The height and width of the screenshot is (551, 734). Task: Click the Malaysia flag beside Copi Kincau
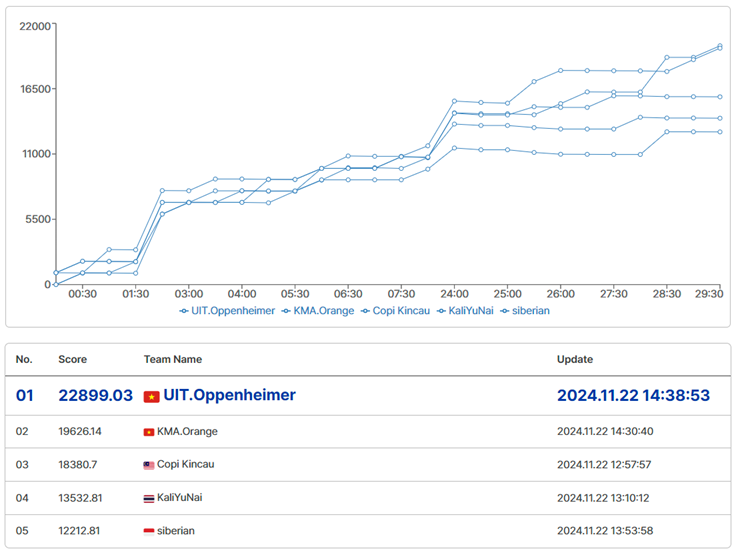pos(149,465)
